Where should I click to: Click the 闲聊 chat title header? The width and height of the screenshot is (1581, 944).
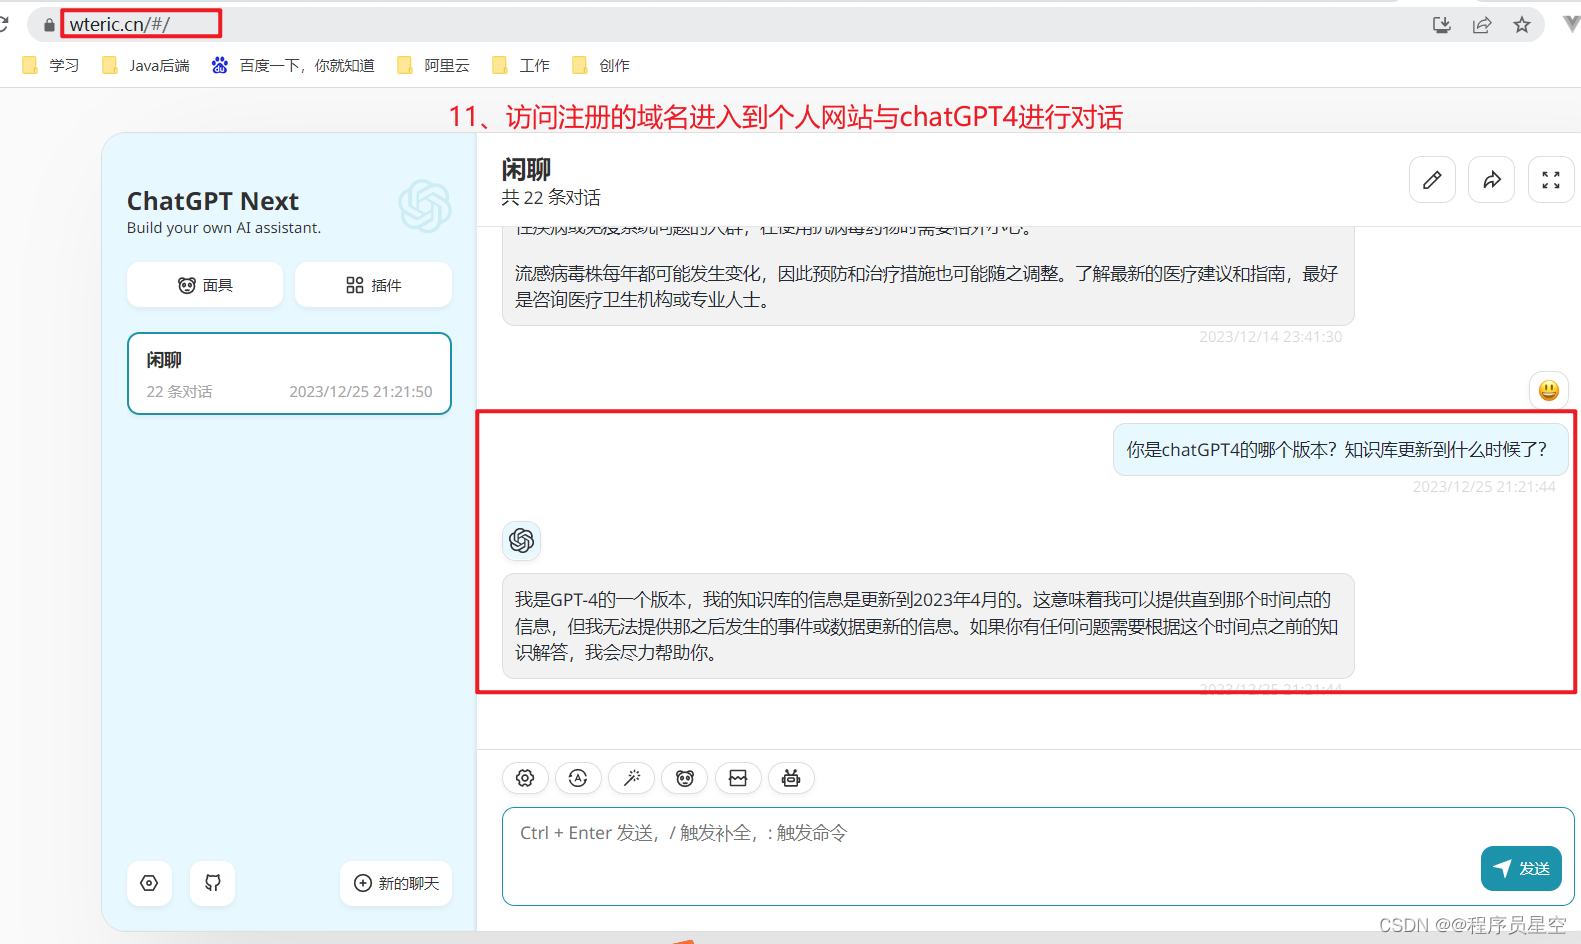coord(526,169)
